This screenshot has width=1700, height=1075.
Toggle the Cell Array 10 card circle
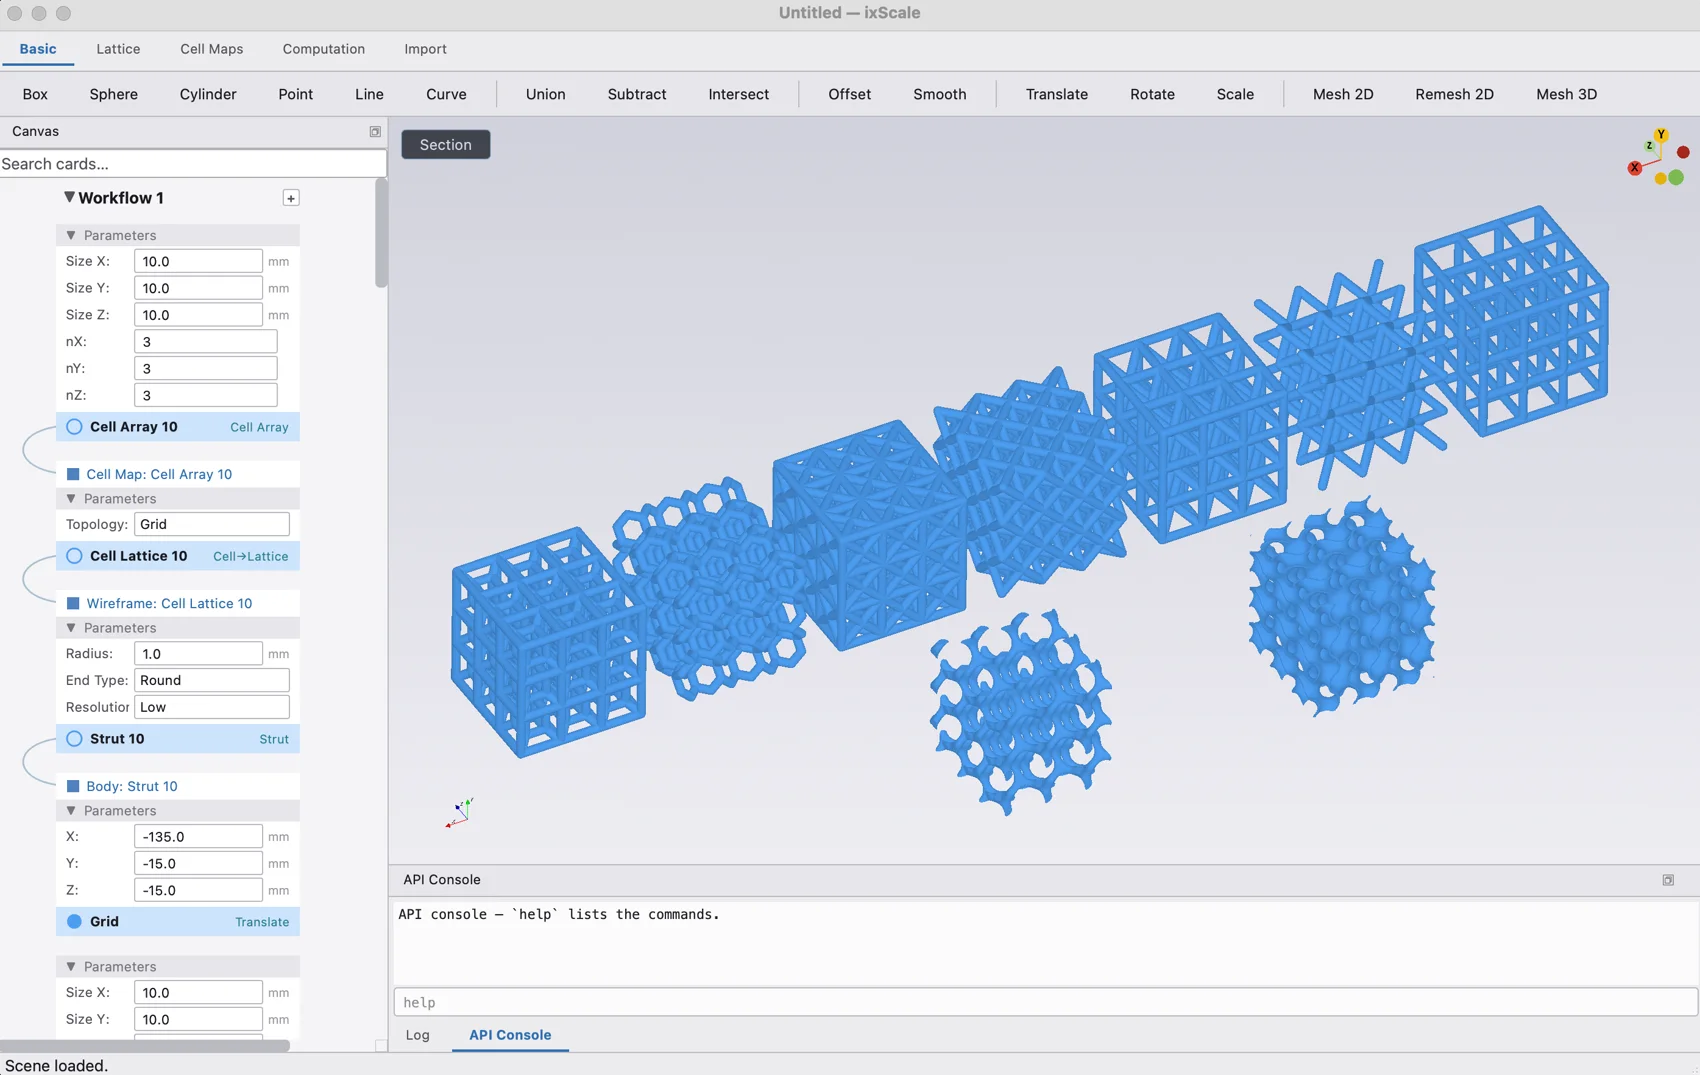(x=74, y=427)
